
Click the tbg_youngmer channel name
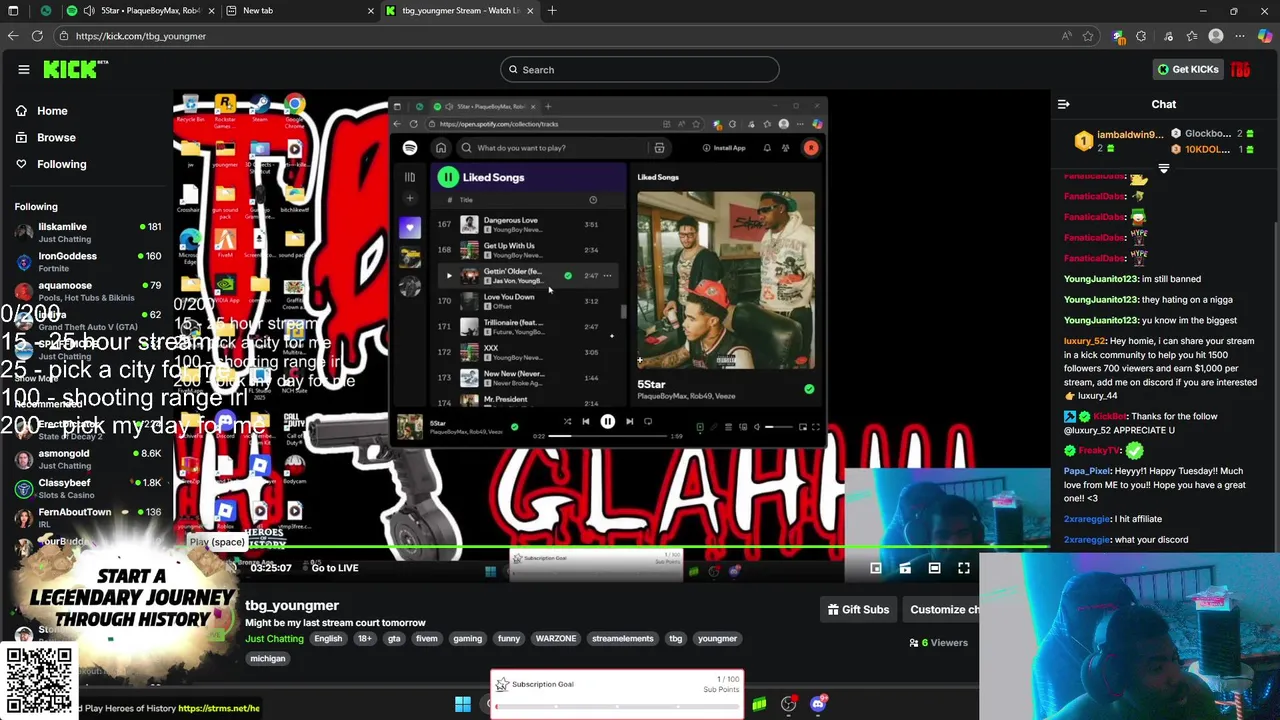pyautogui.click(x=292, y=605)
